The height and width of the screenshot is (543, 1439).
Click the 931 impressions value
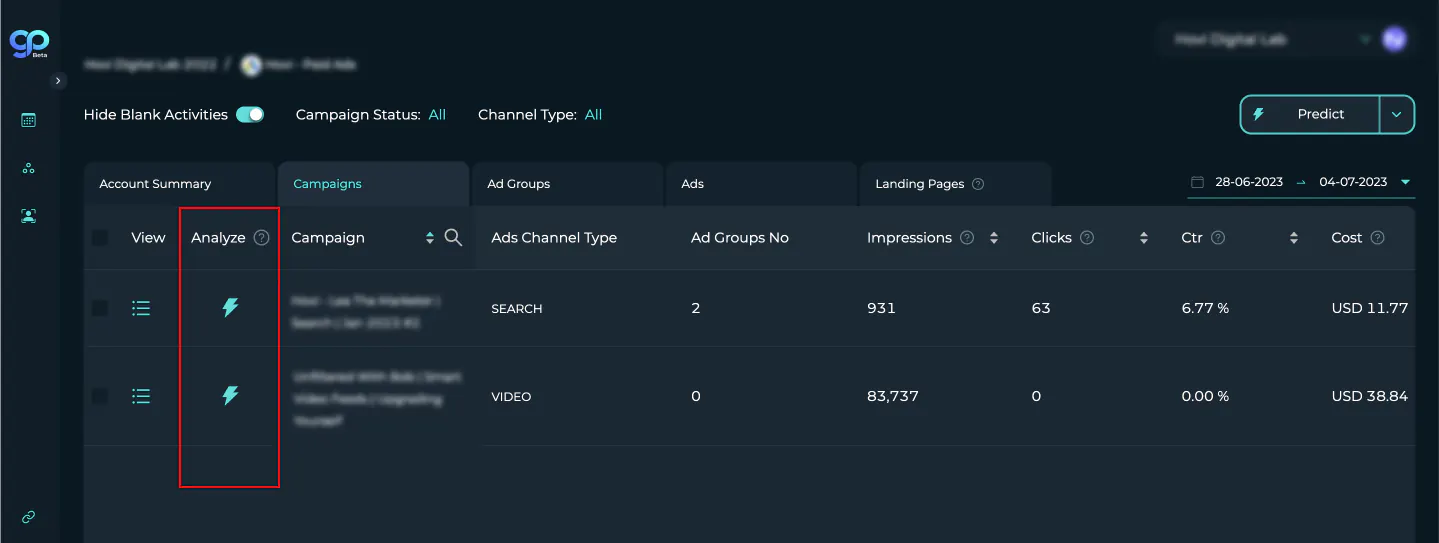(881, 308)
